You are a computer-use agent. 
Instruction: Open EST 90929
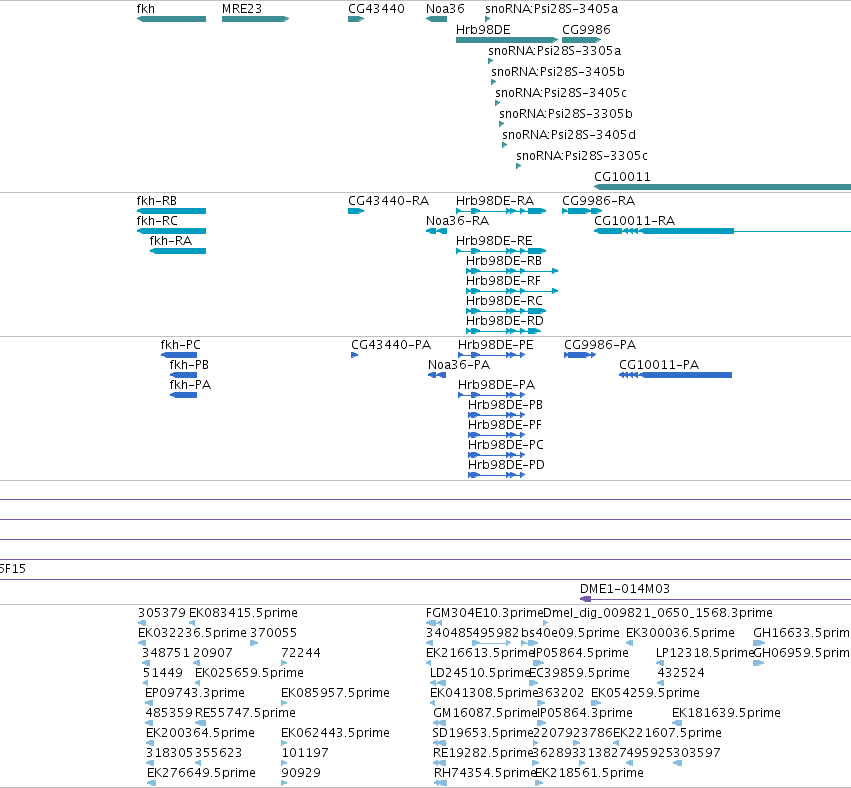(x=284, y=783)
